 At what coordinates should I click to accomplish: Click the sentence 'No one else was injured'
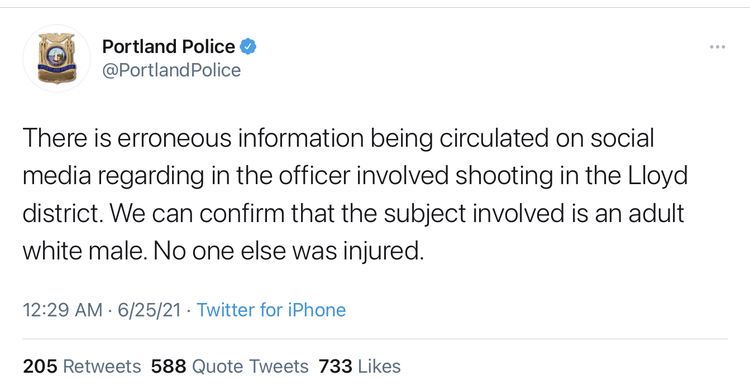click(288, 252)
